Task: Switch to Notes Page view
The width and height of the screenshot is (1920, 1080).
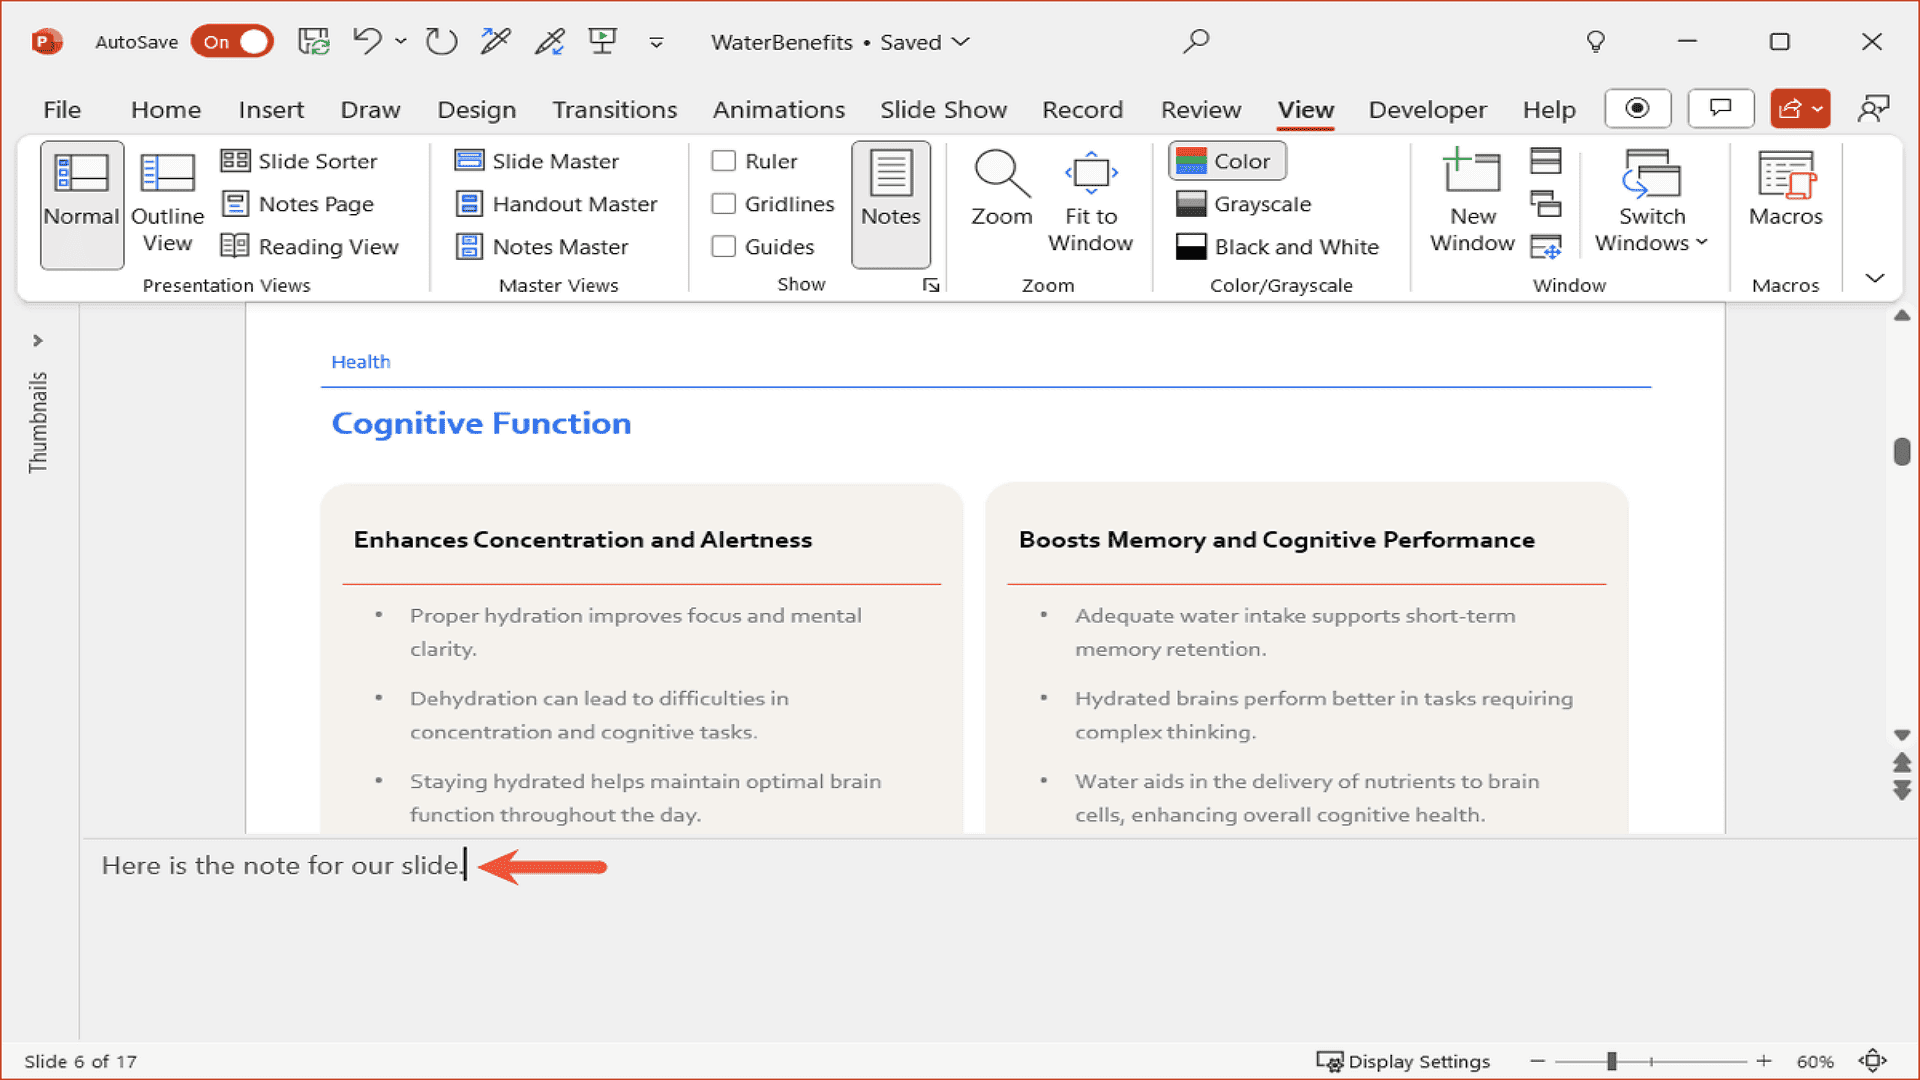Action: pos(298,204)
